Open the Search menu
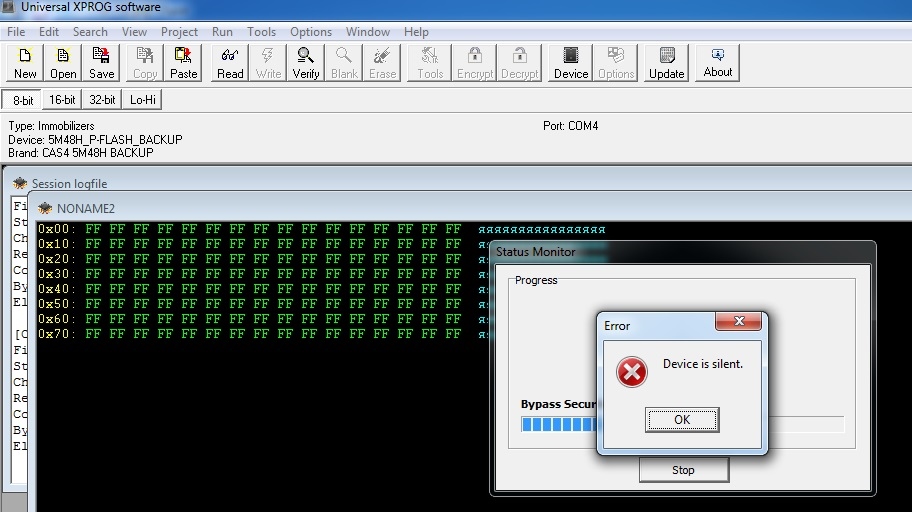This screenshot has width=912, height=512. [90, 31]
